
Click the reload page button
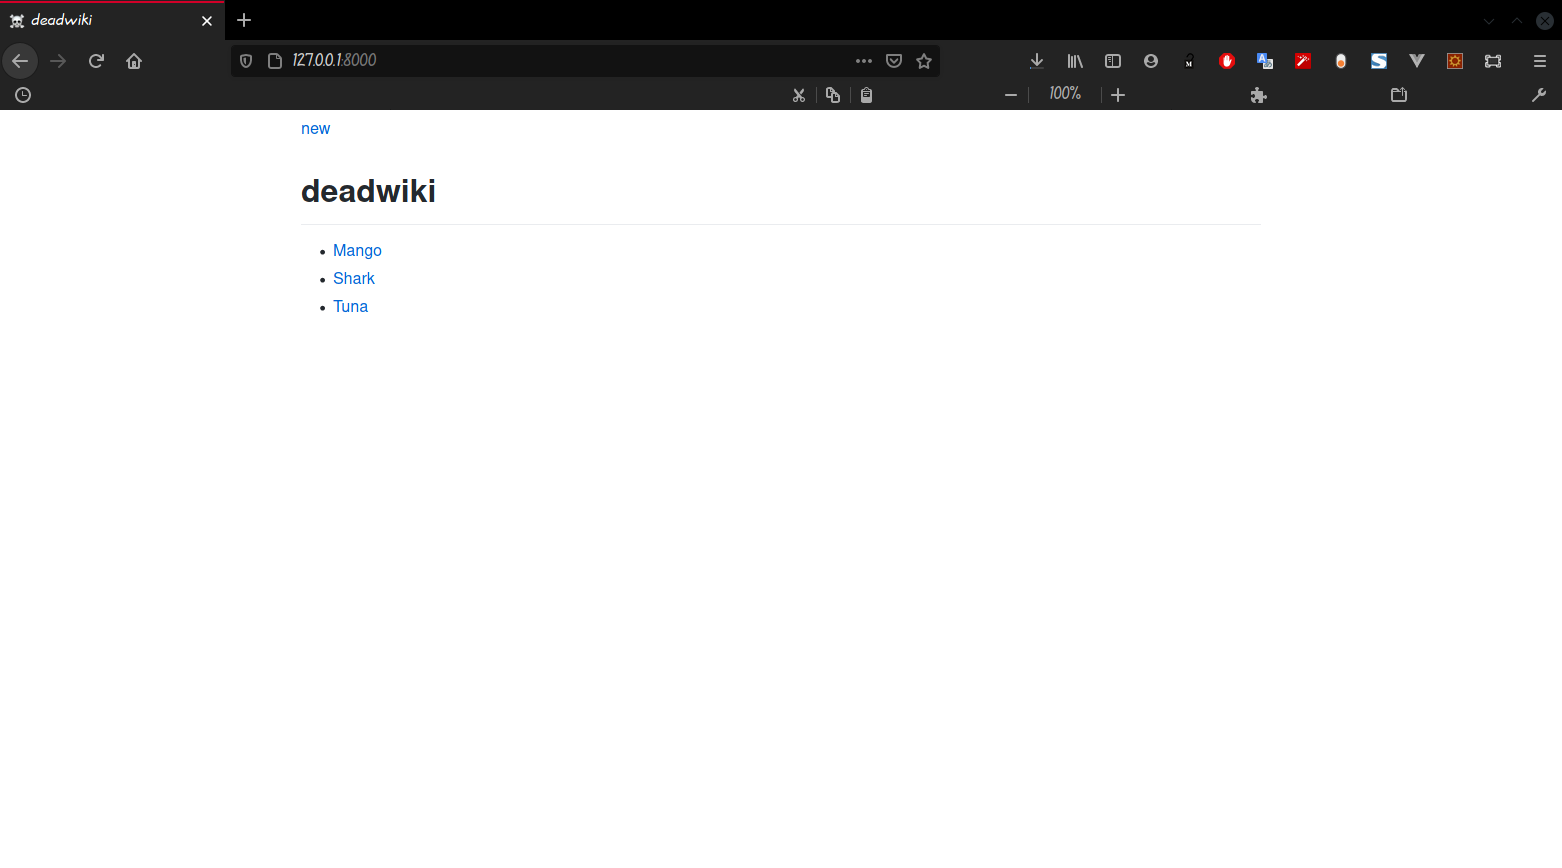(96, 61)
